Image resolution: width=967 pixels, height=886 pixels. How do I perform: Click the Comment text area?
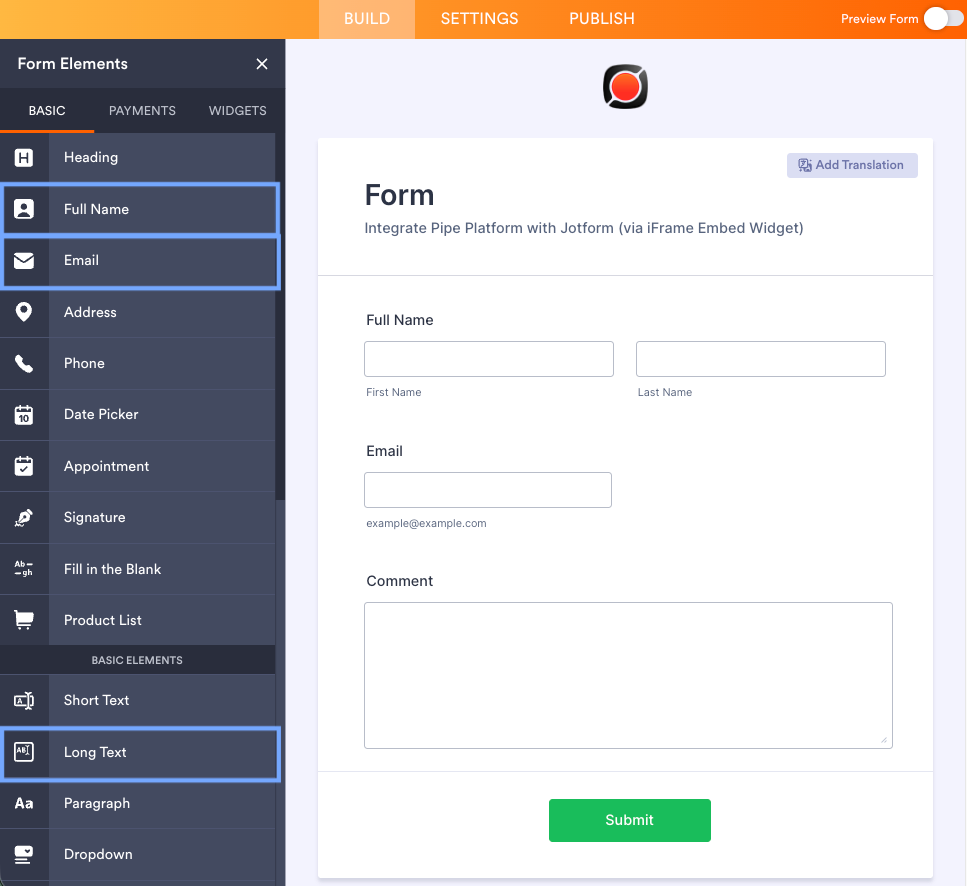(x=628, y=675)
